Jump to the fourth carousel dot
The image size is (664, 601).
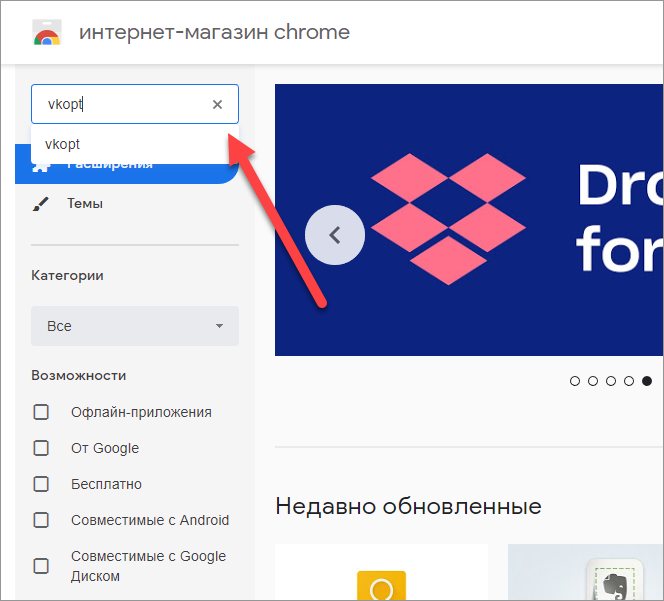[x=629, y=381]
